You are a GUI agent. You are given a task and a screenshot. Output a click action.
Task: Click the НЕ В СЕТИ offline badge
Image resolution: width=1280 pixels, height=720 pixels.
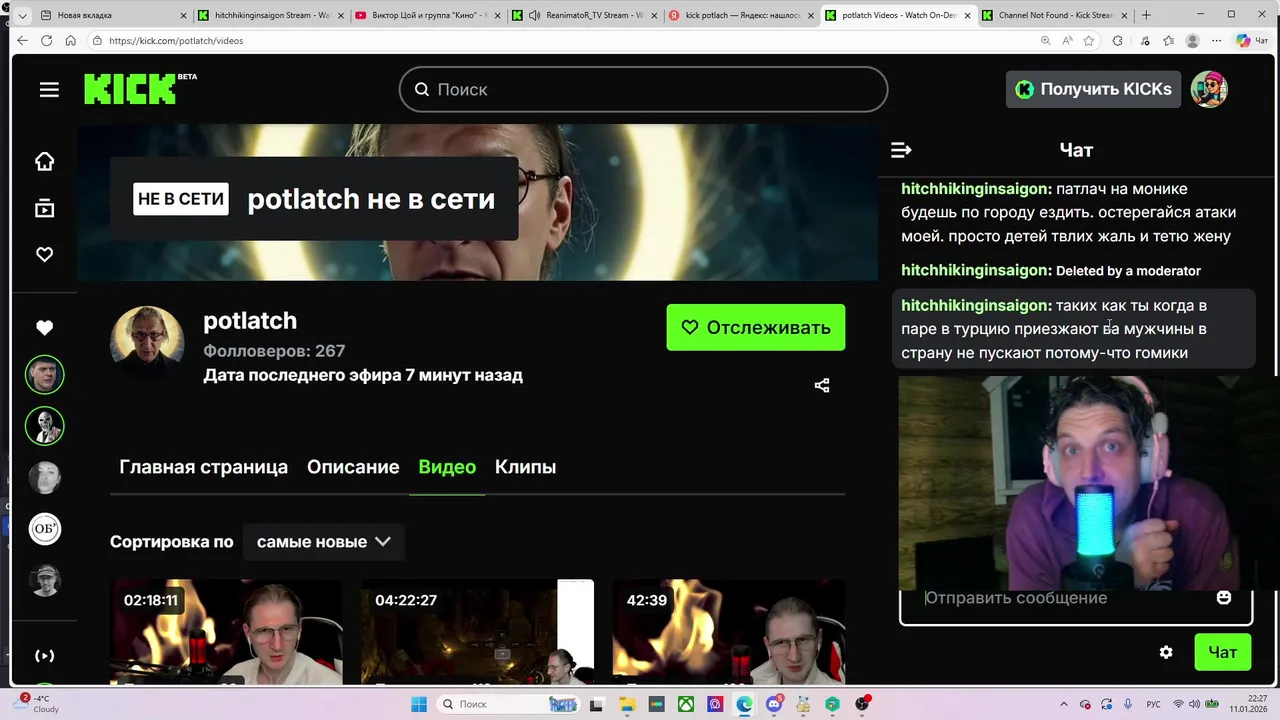(x=181, y=199)
